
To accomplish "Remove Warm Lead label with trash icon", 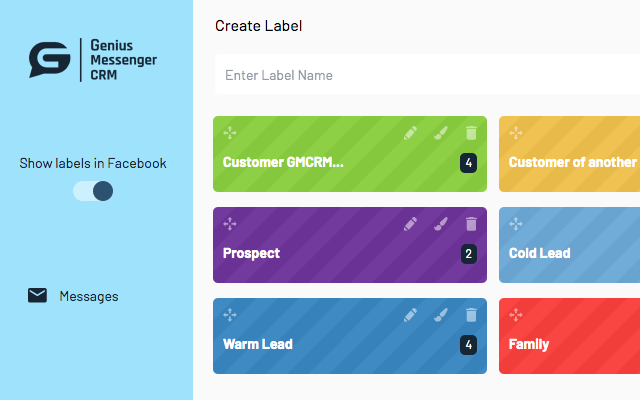I will coord(471,315).
